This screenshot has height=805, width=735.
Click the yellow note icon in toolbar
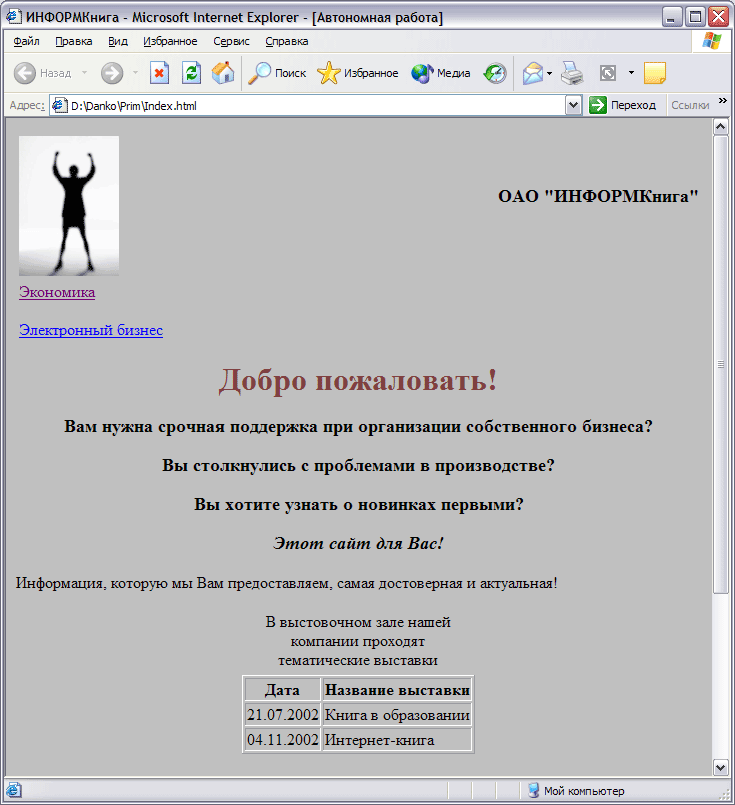click(x=655, y=73)
